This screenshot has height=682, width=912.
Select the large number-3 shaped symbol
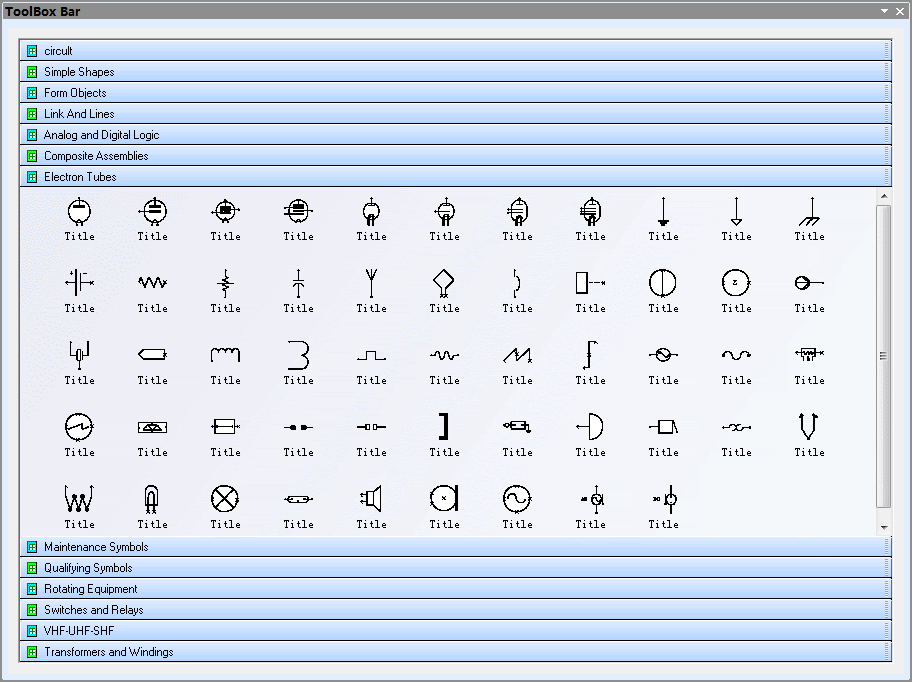coord(298,355)
